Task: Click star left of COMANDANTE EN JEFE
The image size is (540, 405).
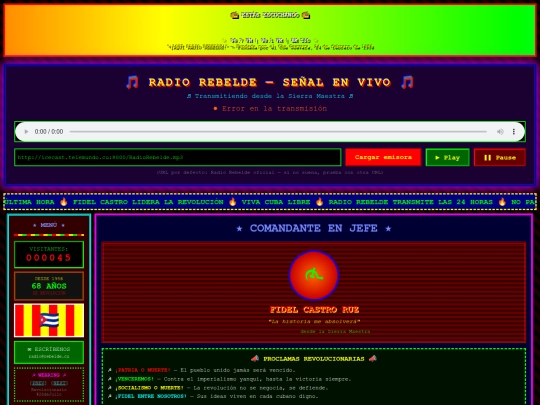Action: click(x=239, y=229)
